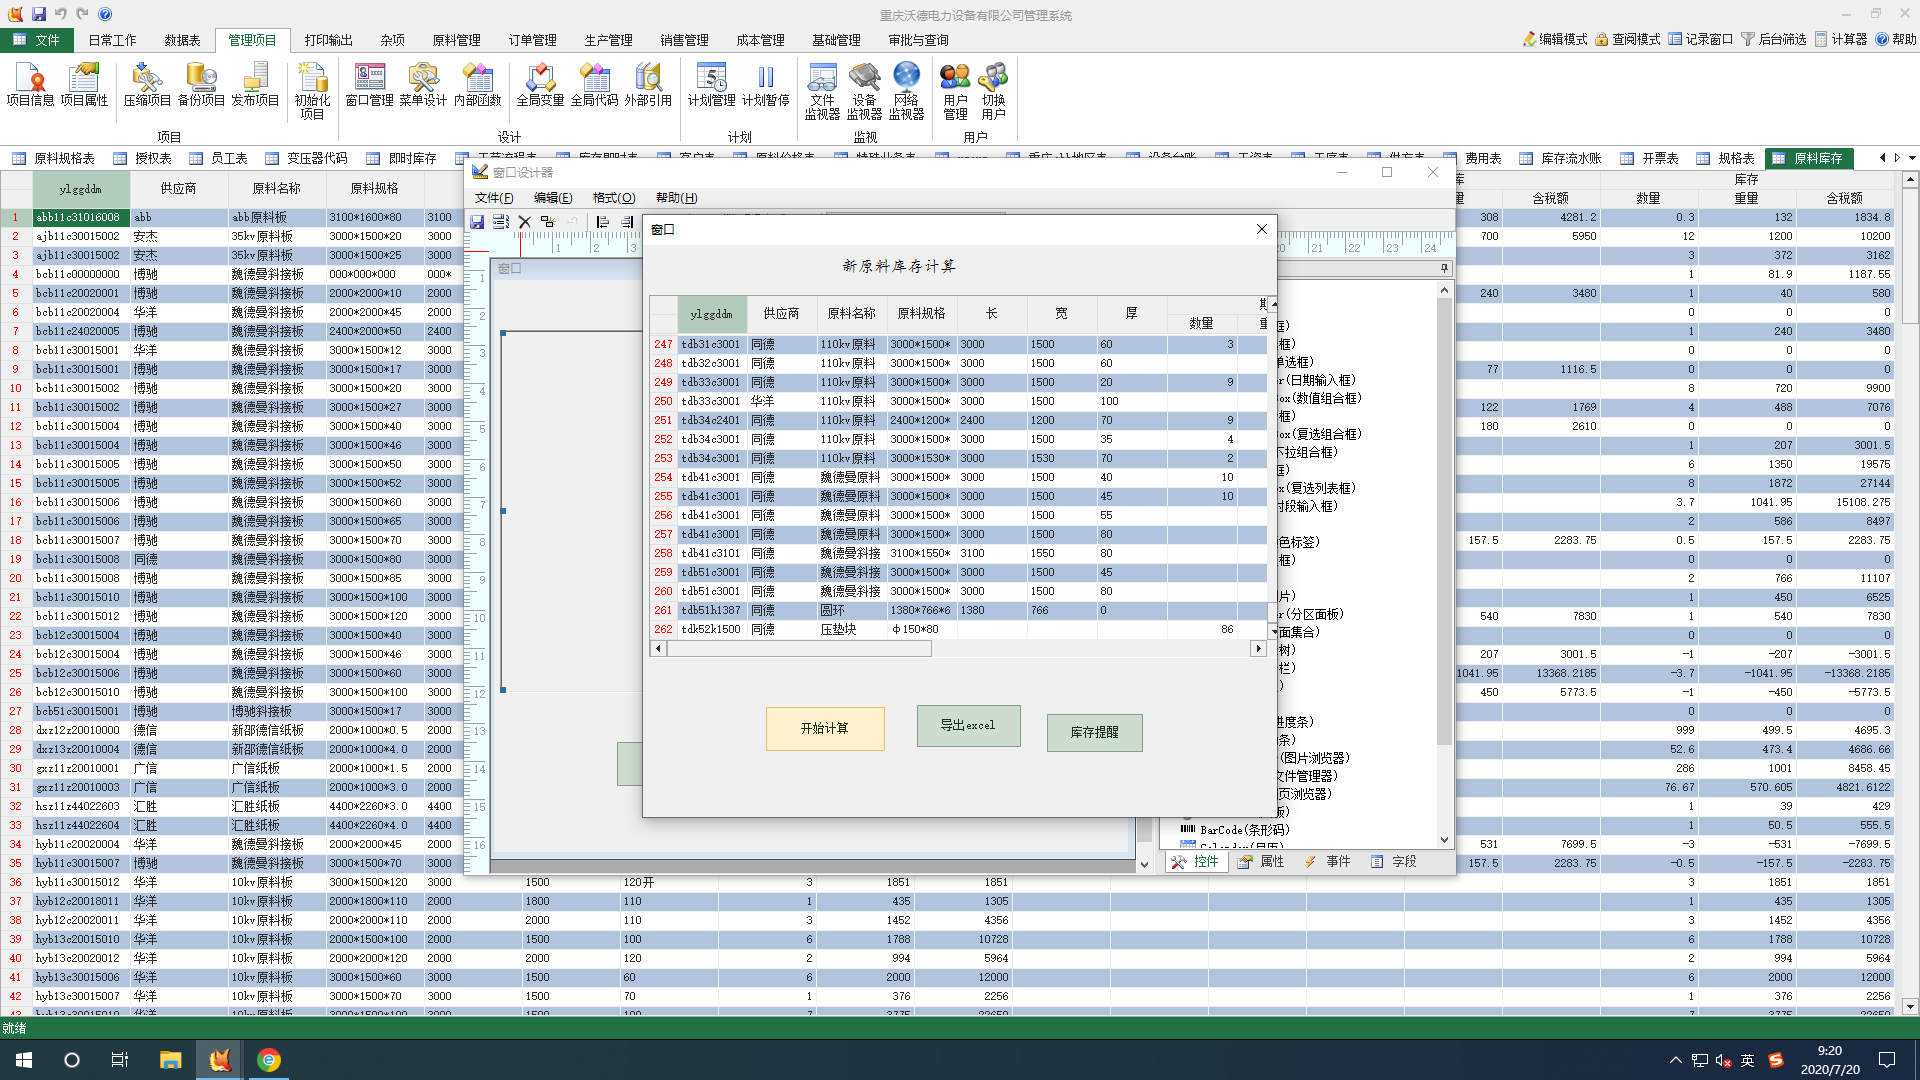Open the 帮助 link at the top right
This screenshot has width=1920, height=1080.
pos(1896,39)
